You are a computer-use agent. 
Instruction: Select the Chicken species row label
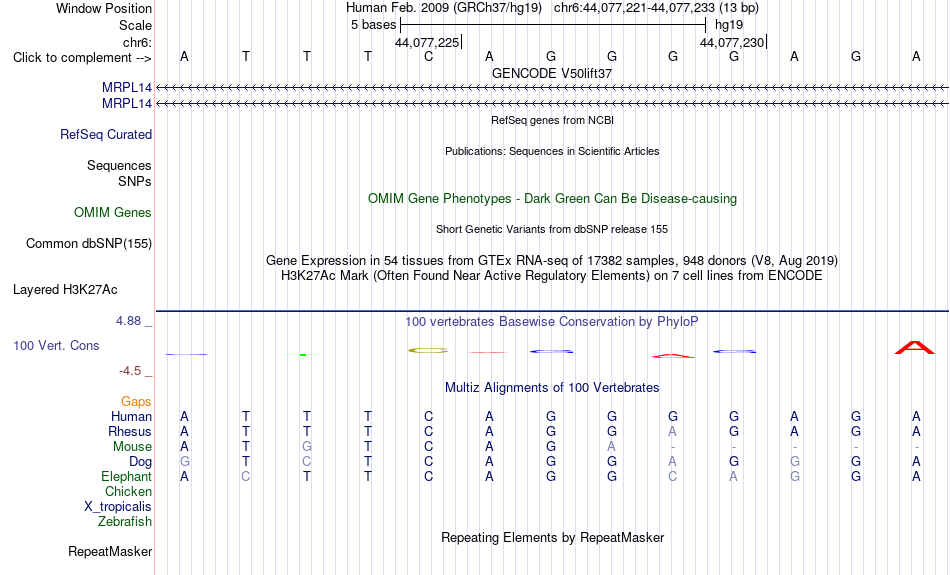tap(128, 491)
